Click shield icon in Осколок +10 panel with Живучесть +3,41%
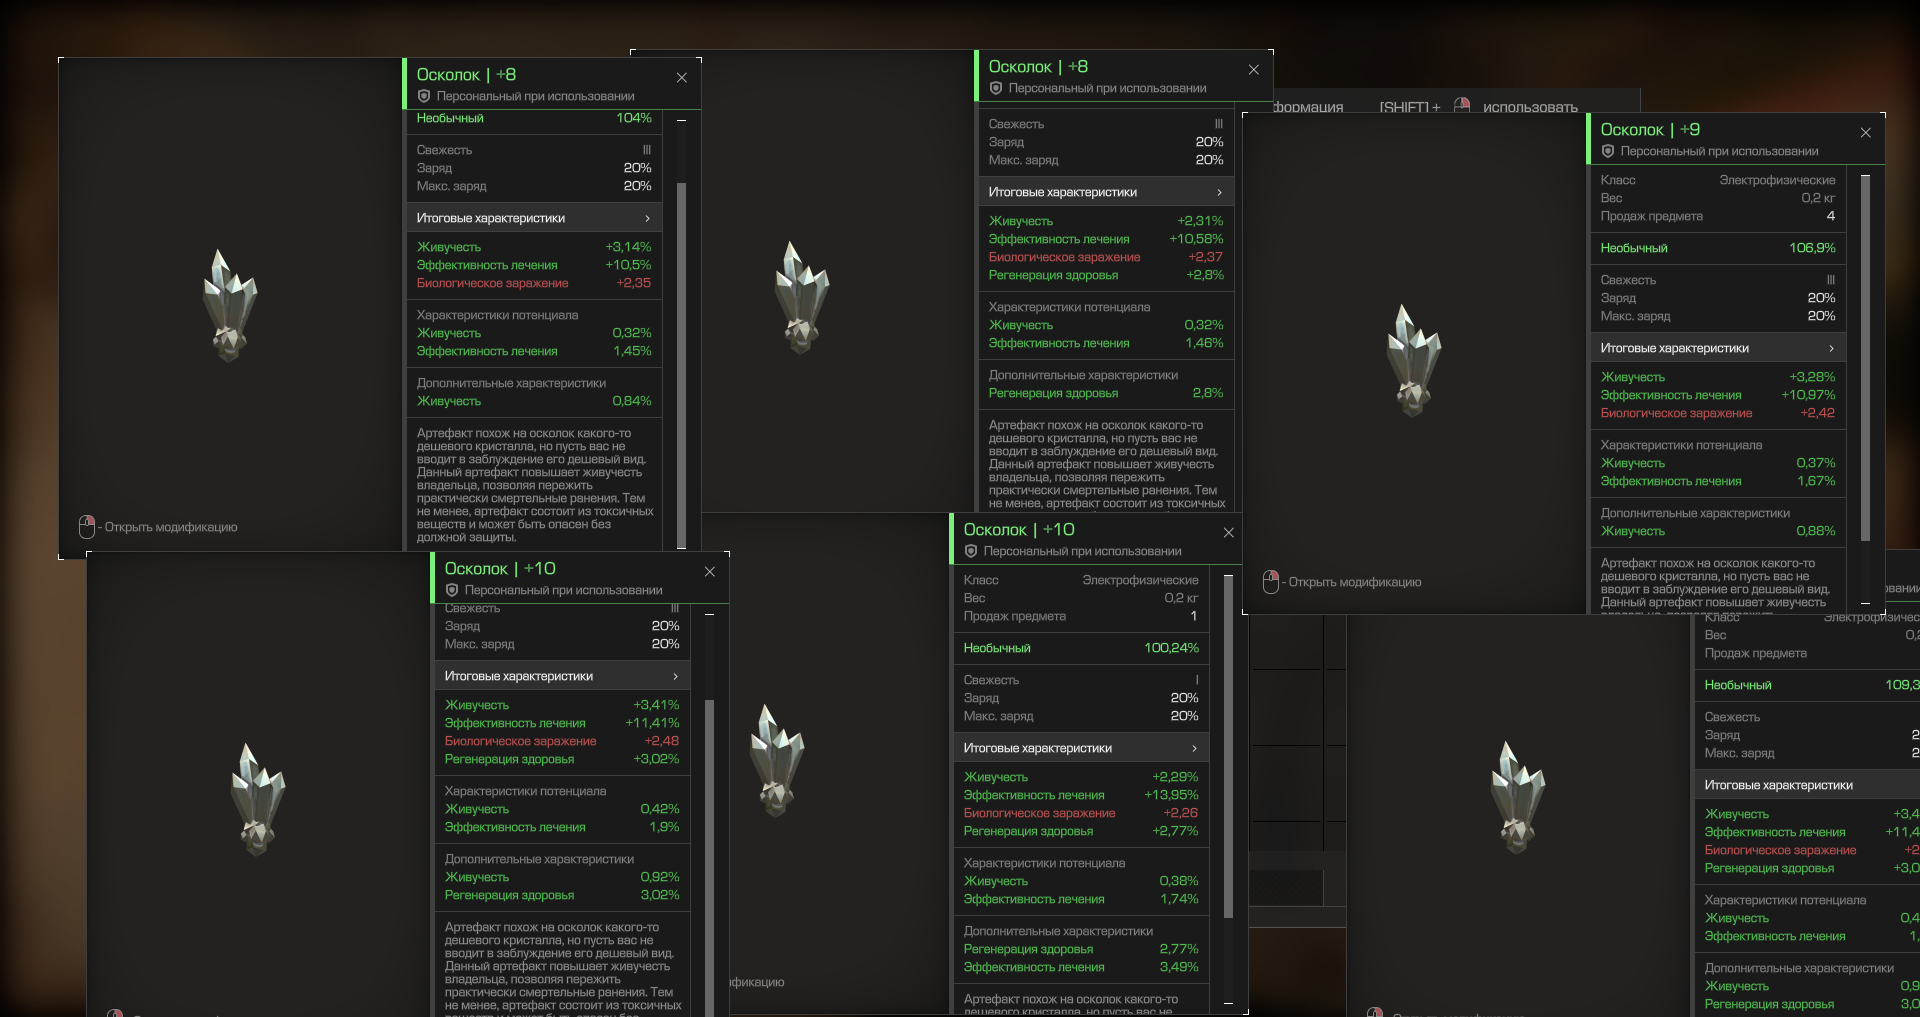The height and width of the screenshot is (1017, 1920). coord(452,590)
